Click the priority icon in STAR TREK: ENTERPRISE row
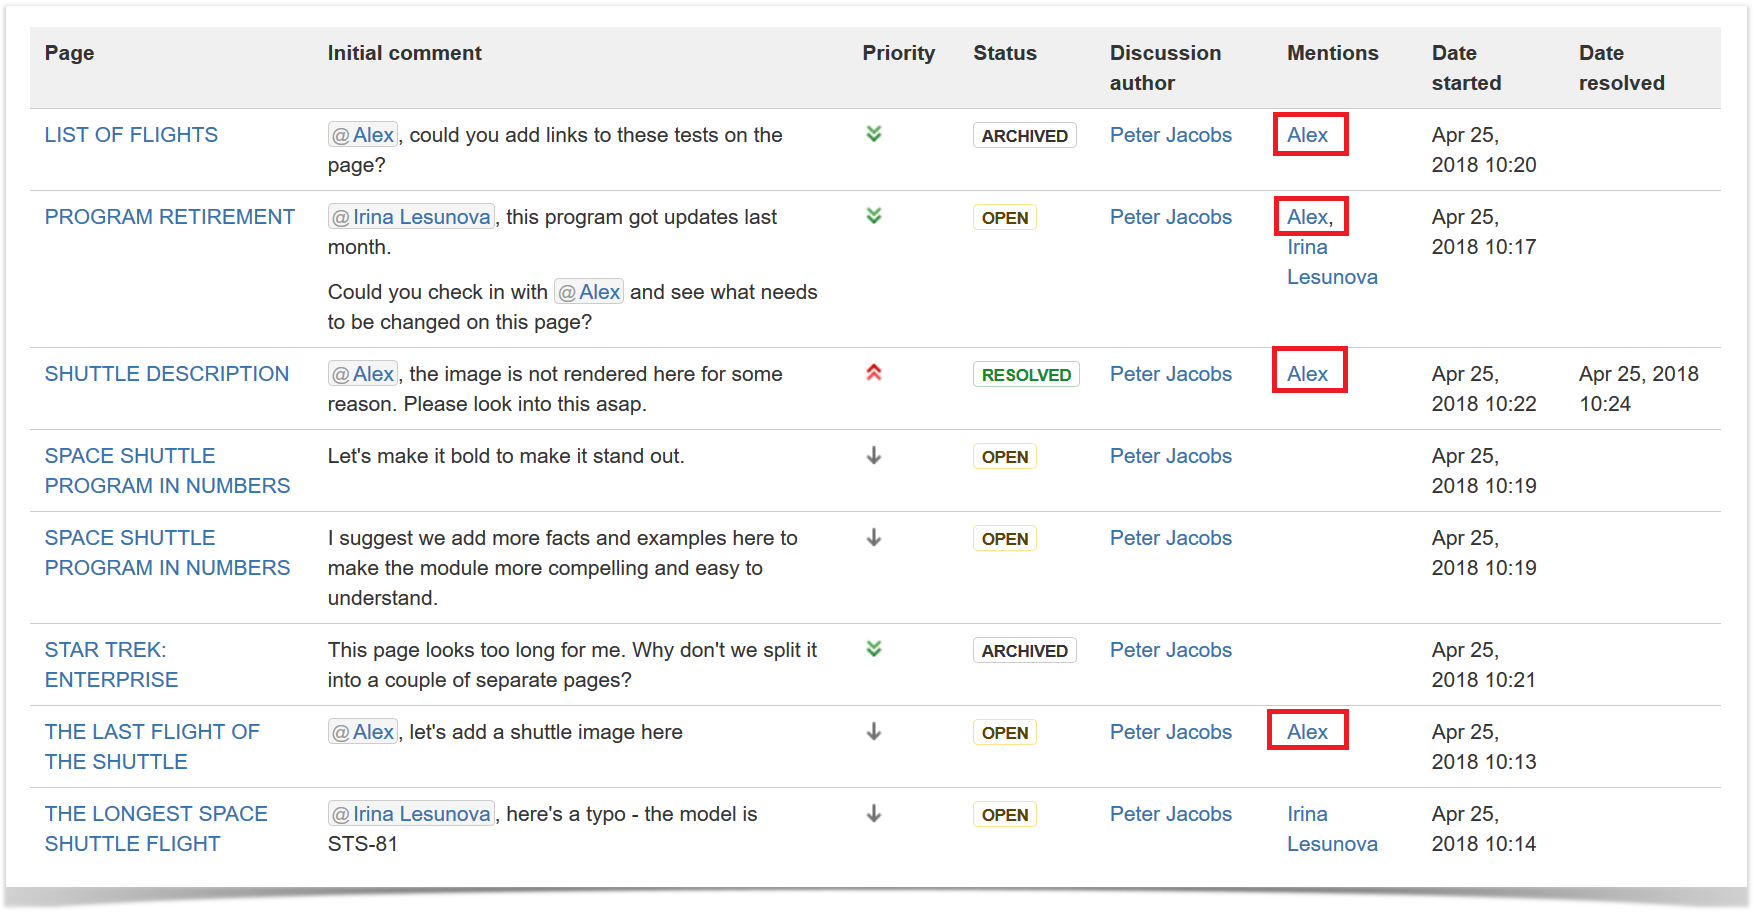 874,649
